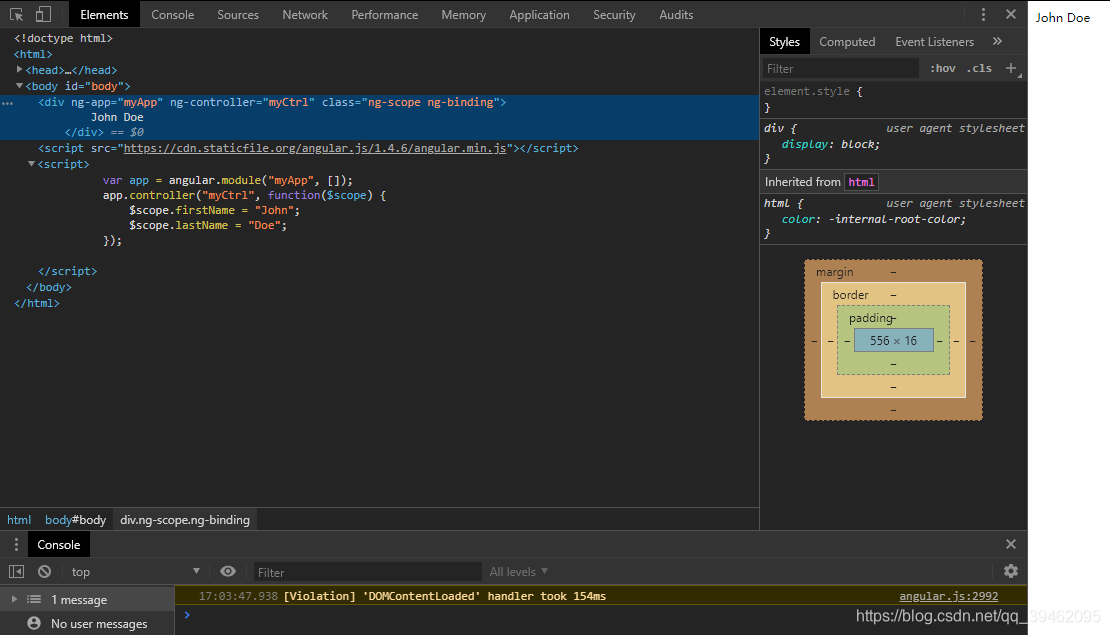Toggle the device toolbar icon
Image resolution: width=1110 pixels, height=635 pixels.
click(x=43, y=14)
